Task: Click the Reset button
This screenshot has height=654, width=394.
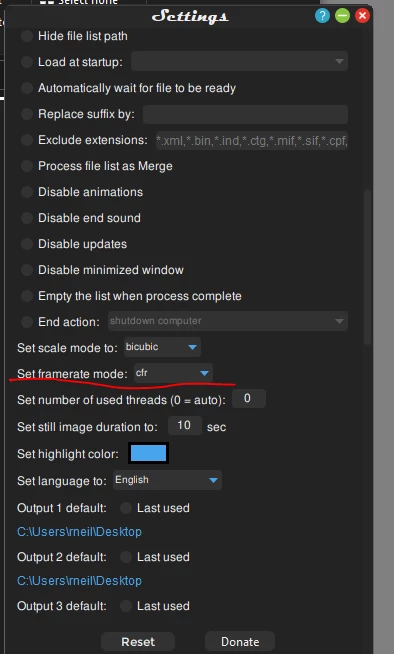Action: point(138,641)
